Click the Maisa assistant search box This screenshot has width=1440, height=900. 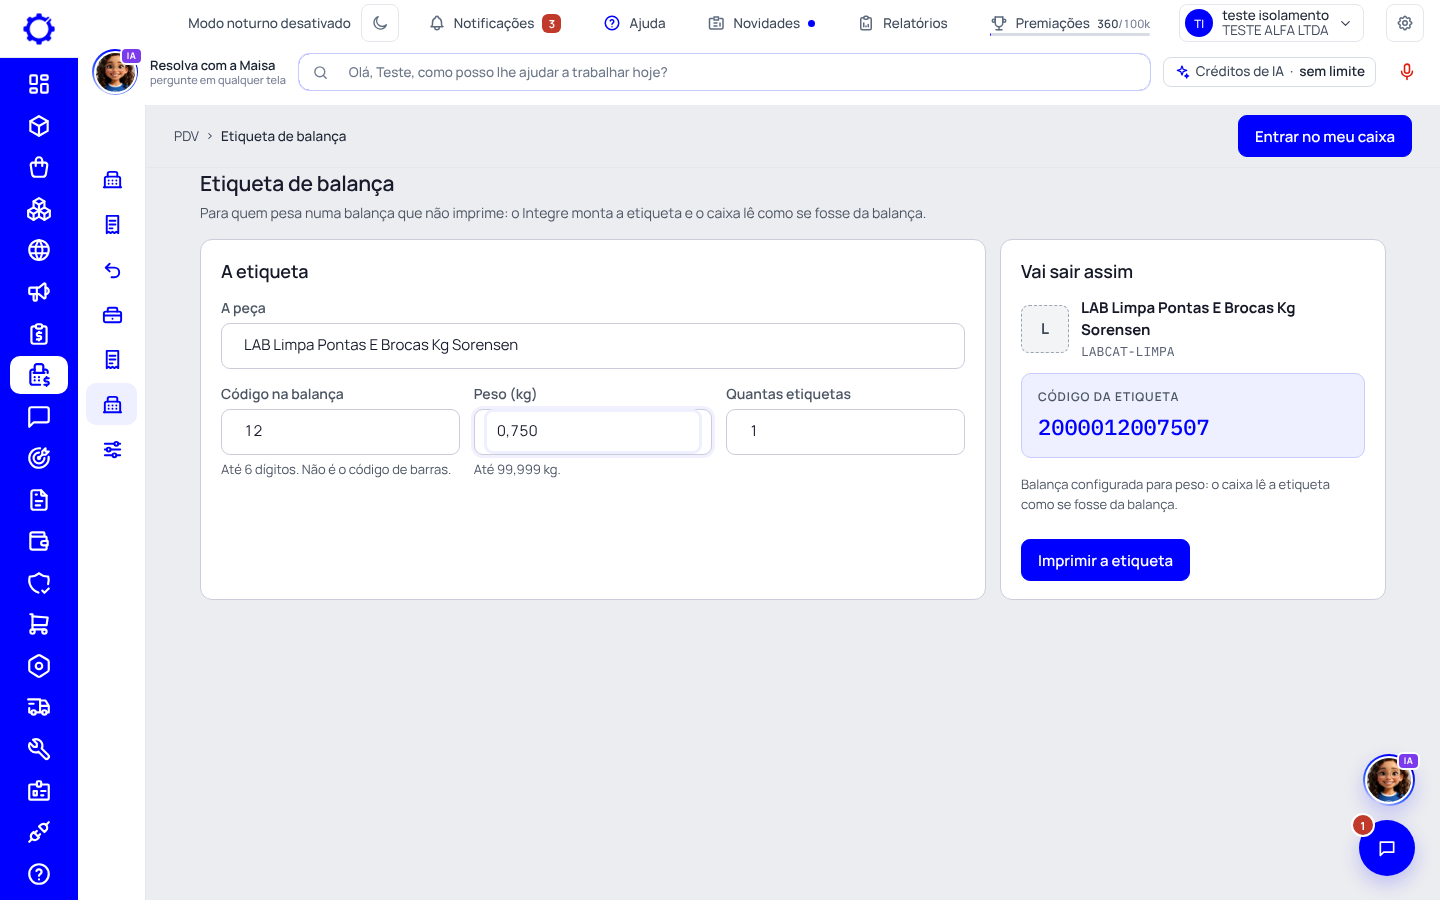[724, 72]
